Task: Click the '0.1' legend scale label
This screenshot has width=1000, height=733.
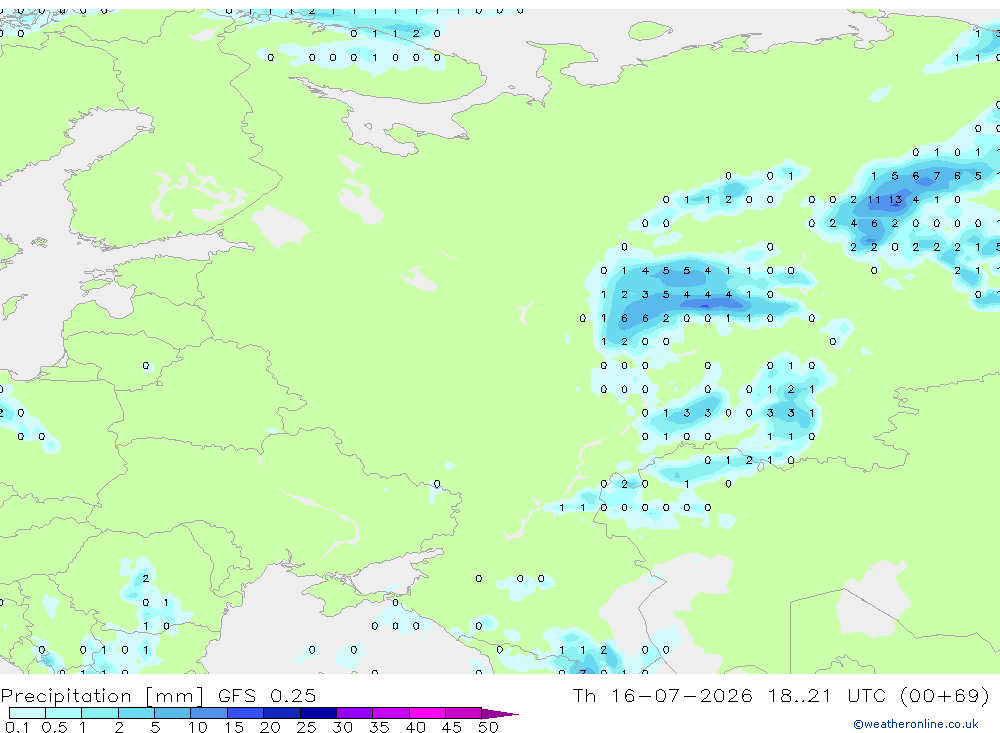Action: point(17,727)
